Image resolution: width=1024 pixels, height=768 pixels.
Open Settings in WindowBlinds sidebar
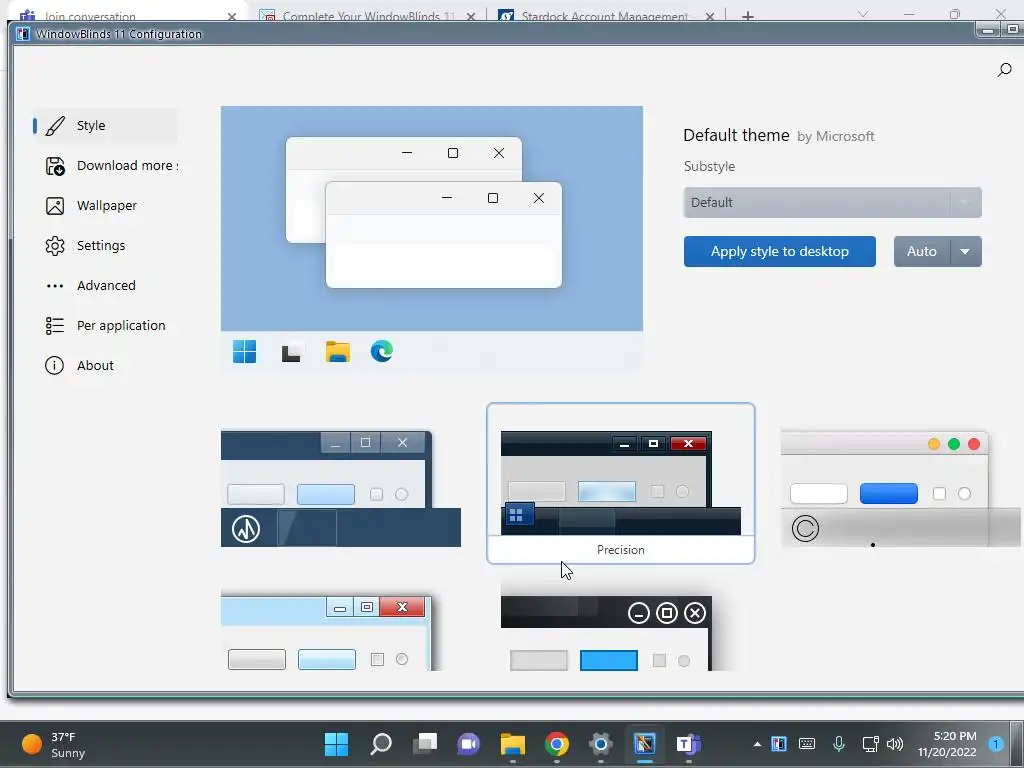point(106,246)
